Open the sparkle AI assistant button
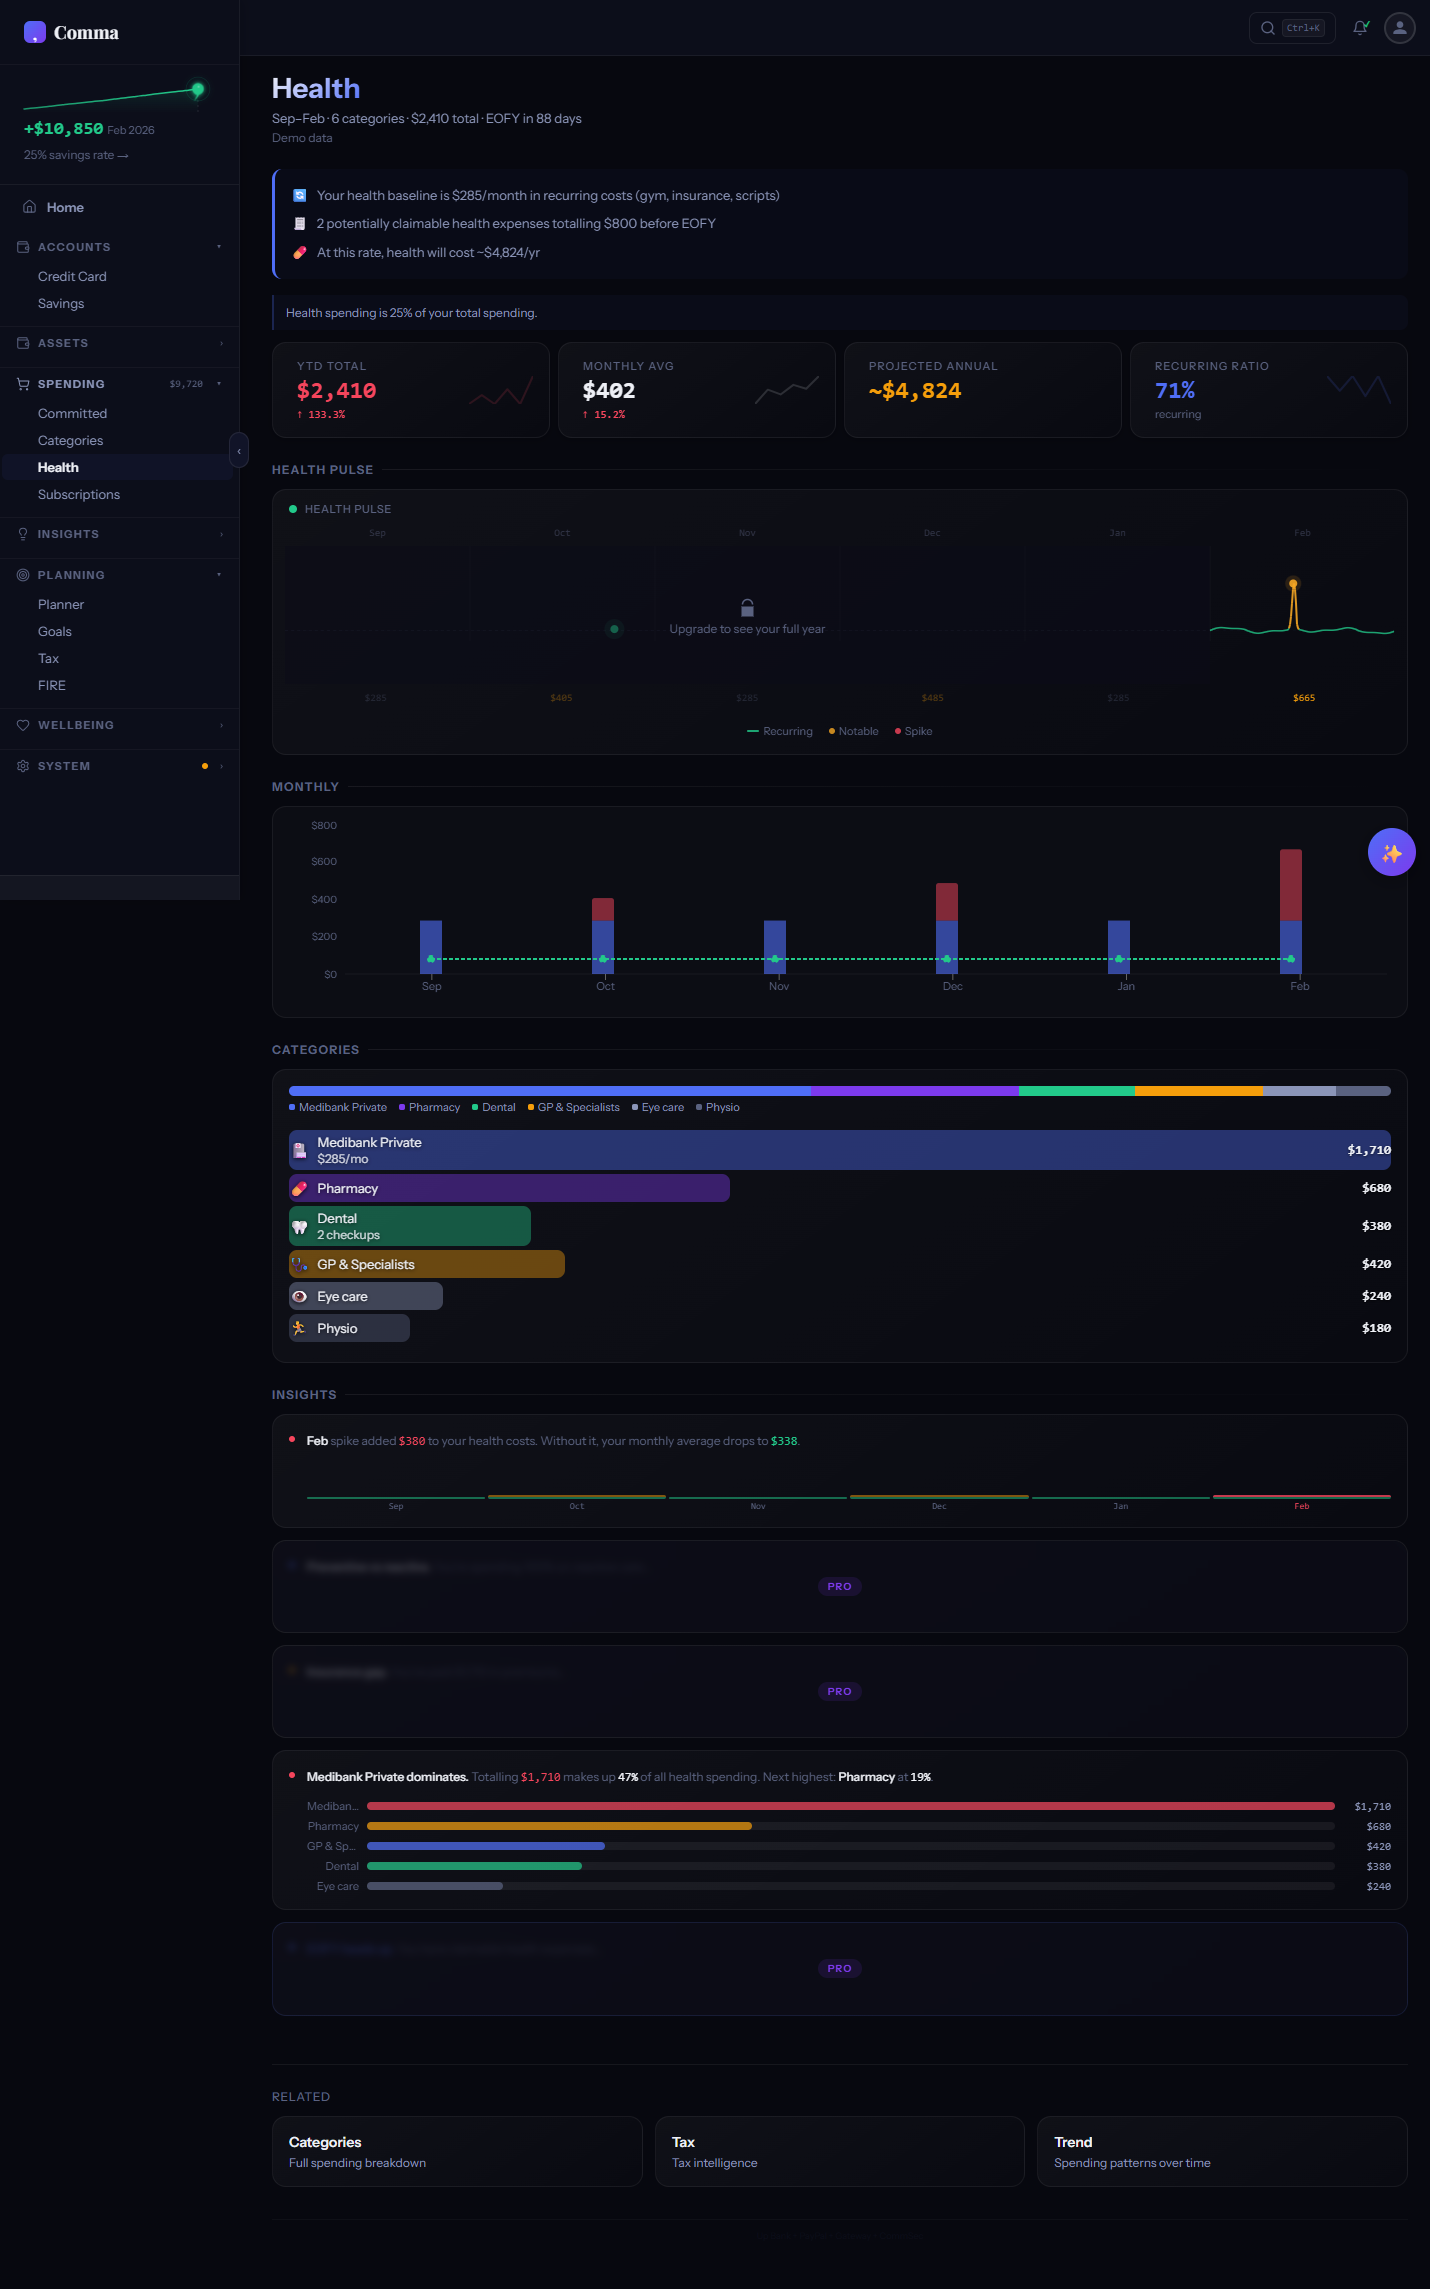 point(1391,852)
